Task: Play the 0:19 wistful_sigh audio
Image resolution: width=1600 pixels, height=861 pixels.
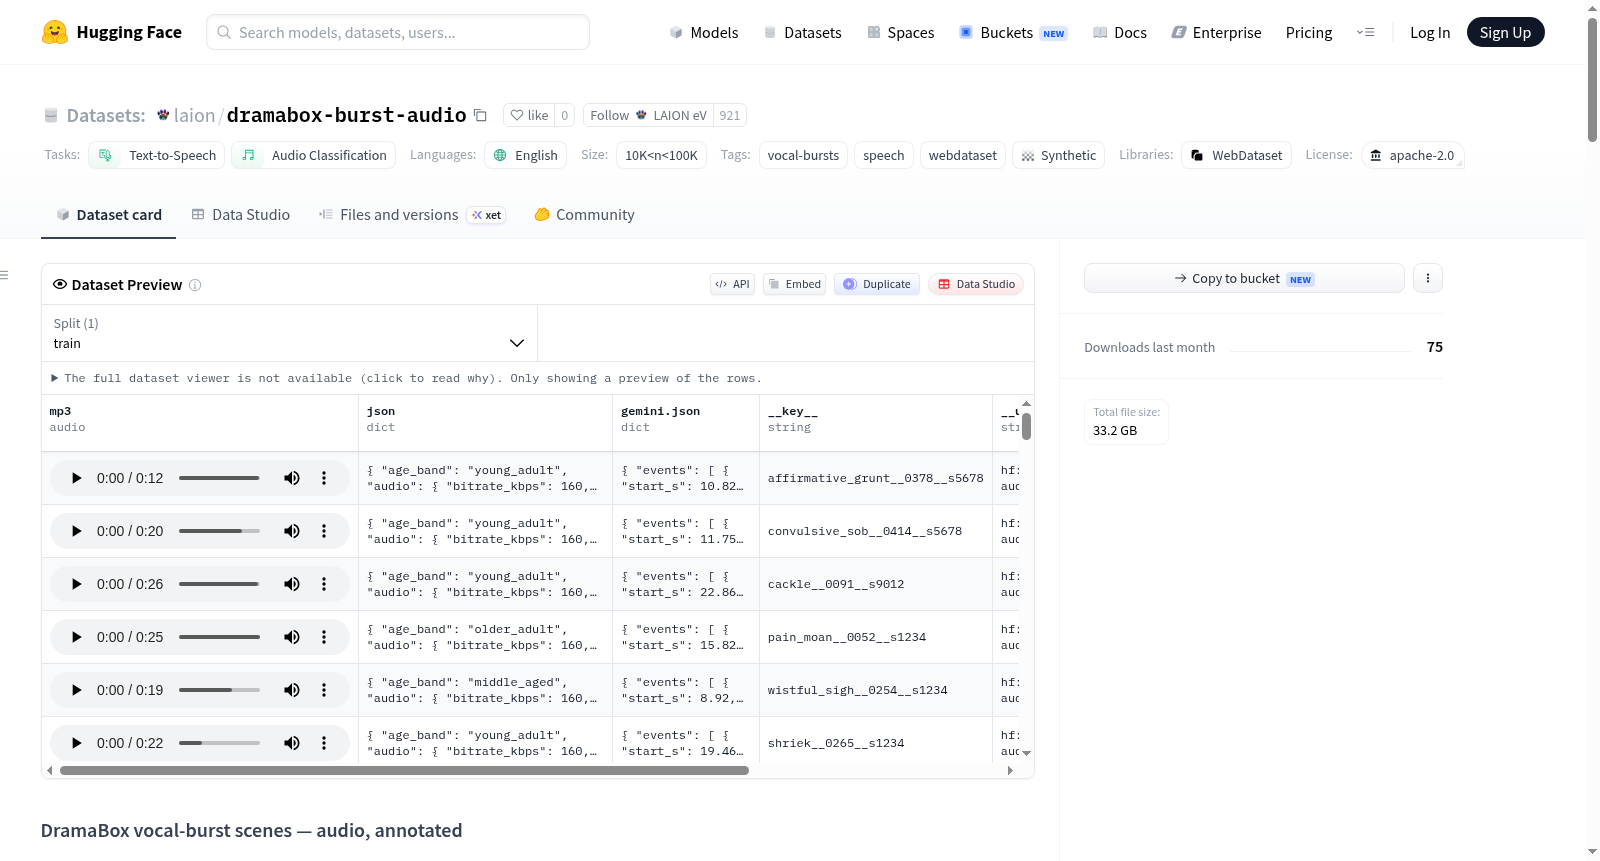Action: (x=76, y=690)
